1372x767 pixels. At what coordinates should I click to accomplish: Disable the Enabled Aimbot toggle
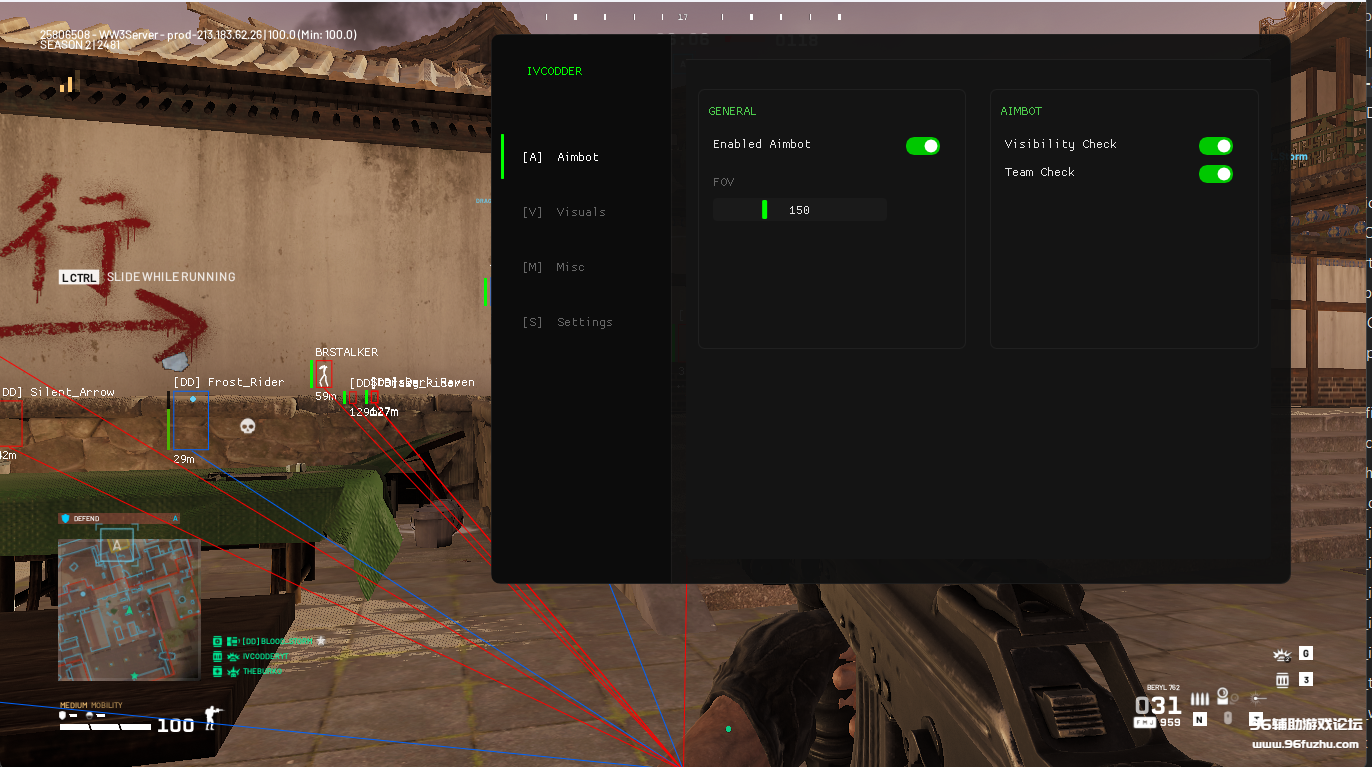(922, 146)
